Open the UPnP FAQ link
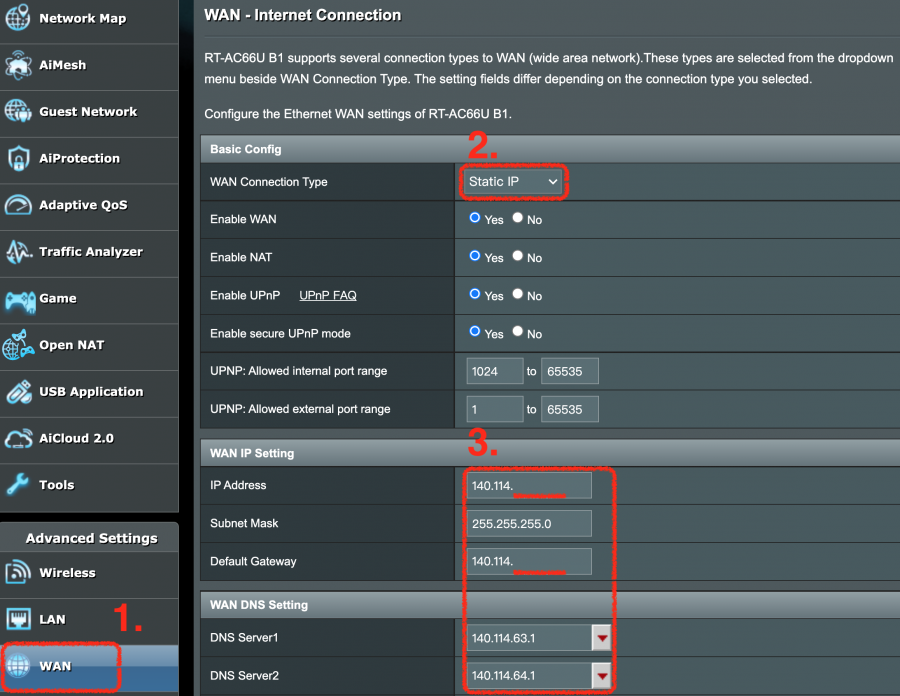 pyautogui.click(x=328, y=295)
